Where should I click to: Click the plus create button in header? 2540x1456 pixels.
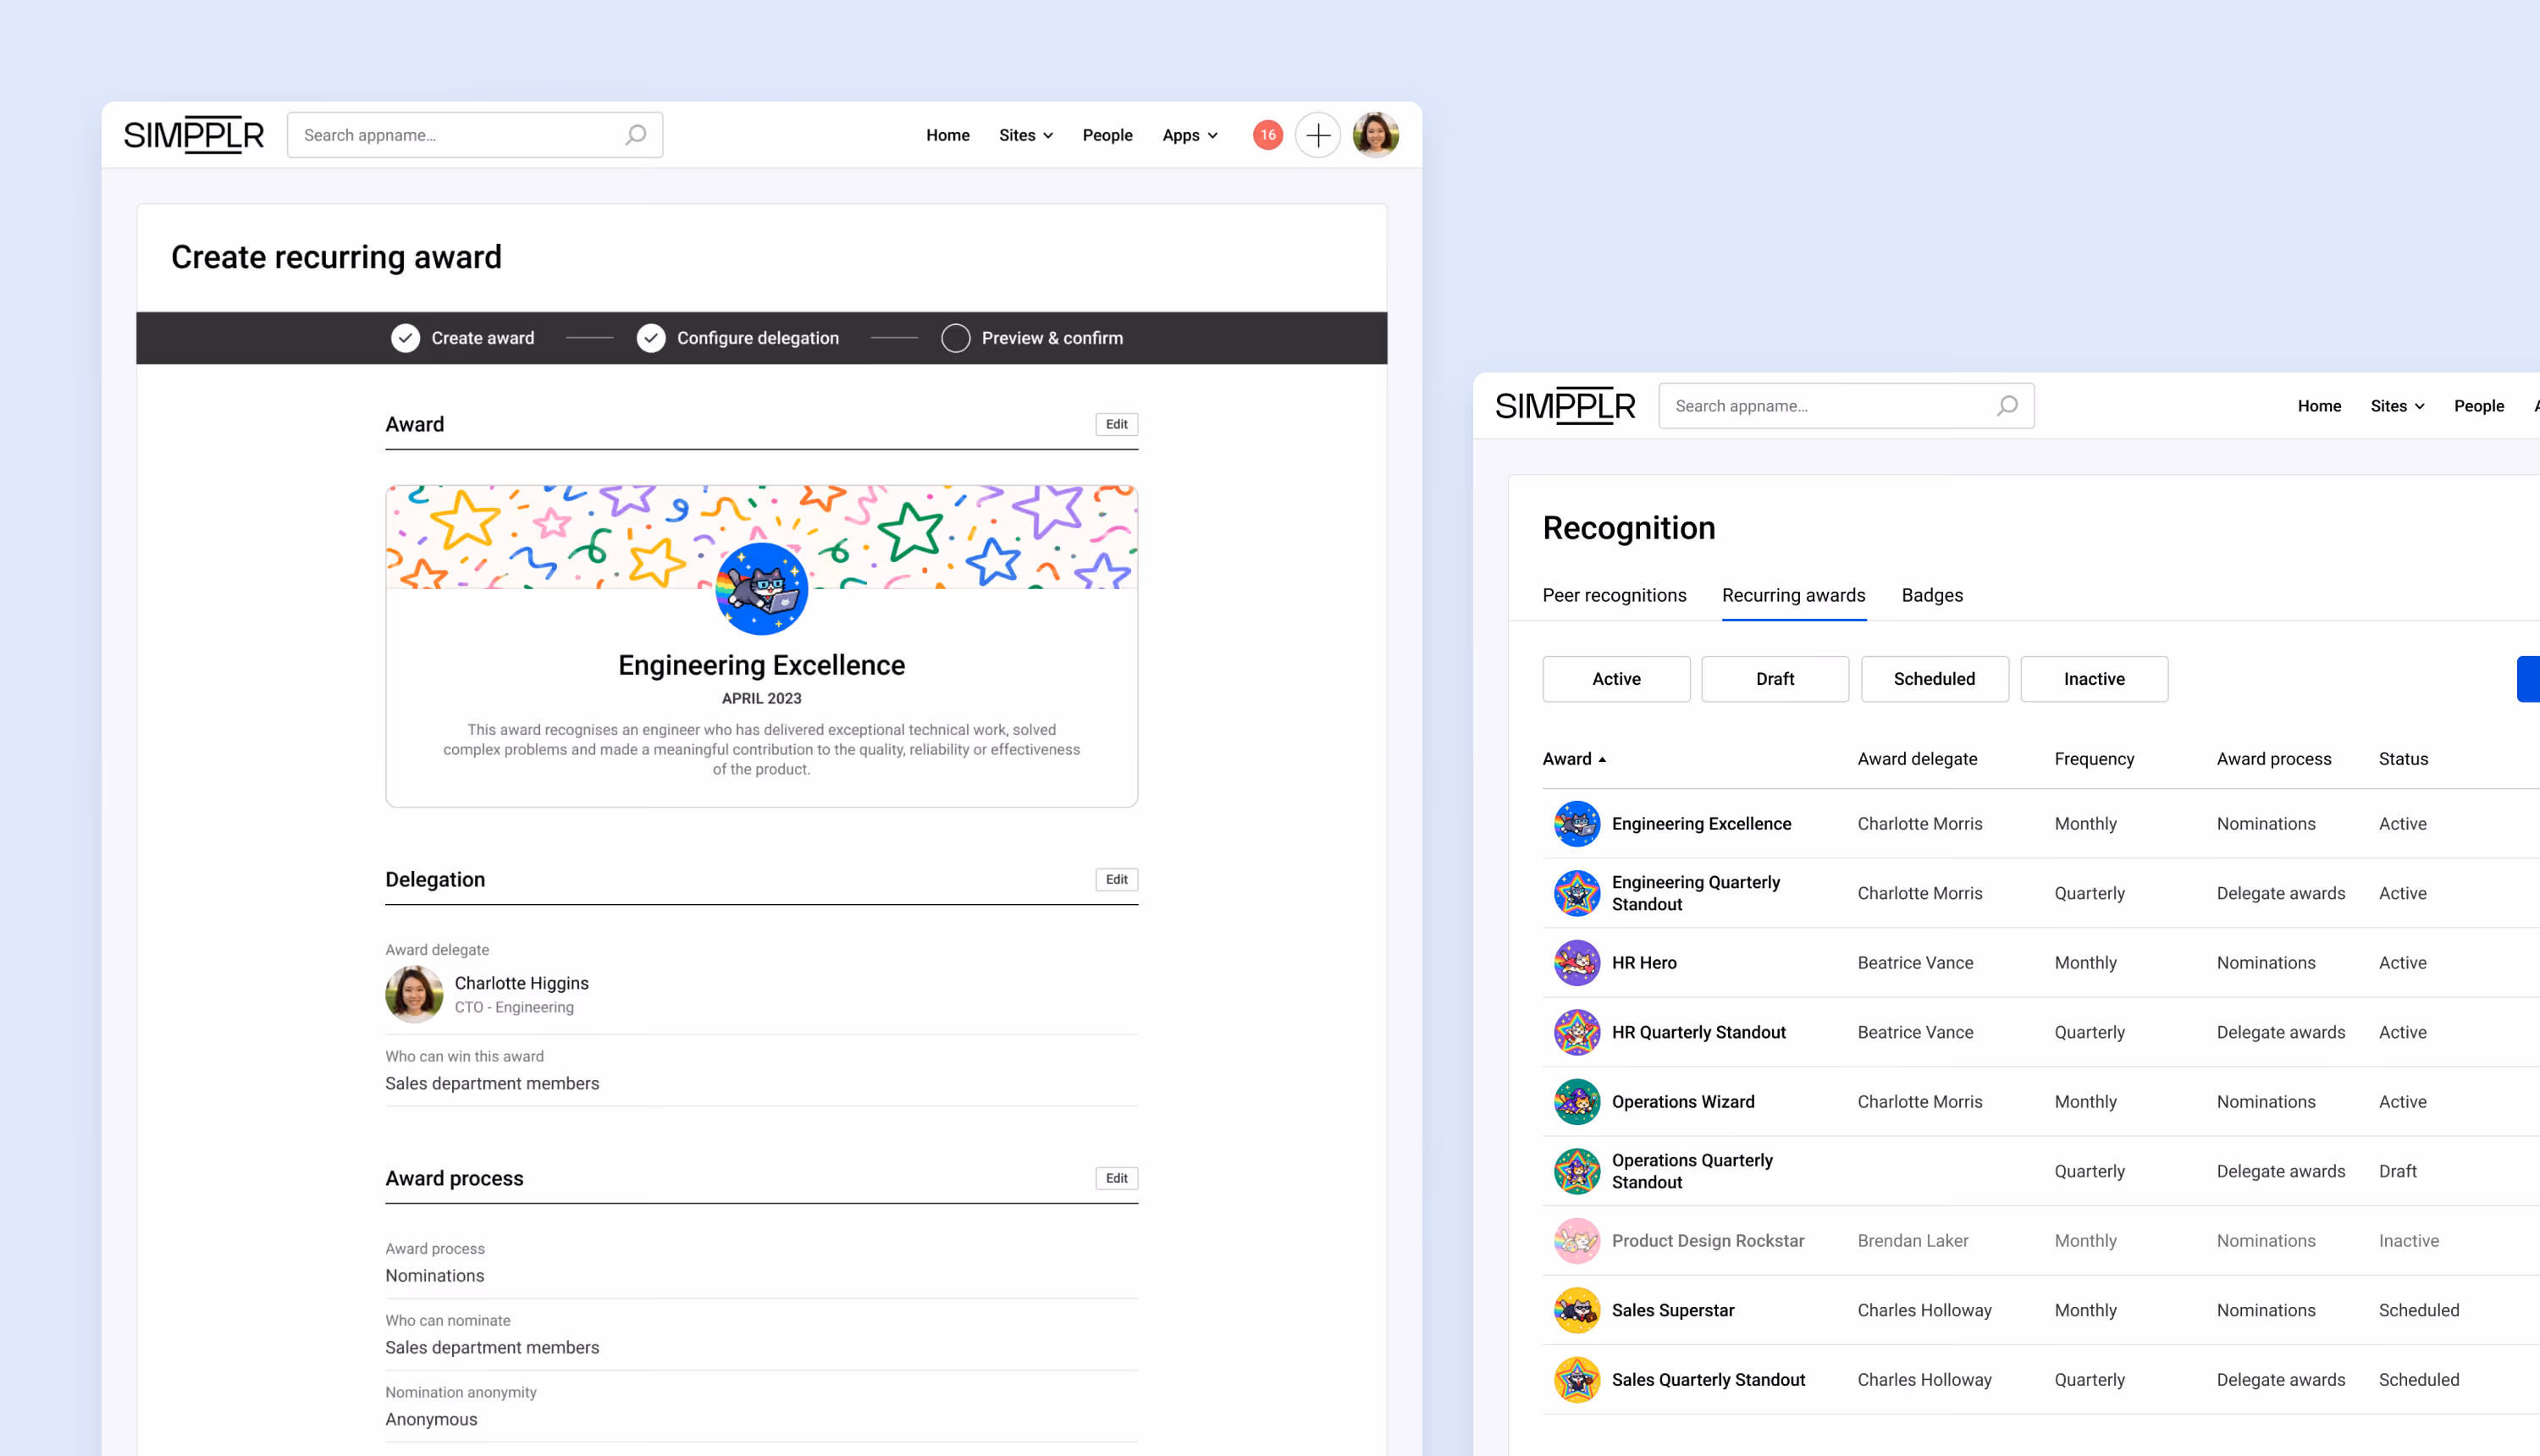(1318, 135)
